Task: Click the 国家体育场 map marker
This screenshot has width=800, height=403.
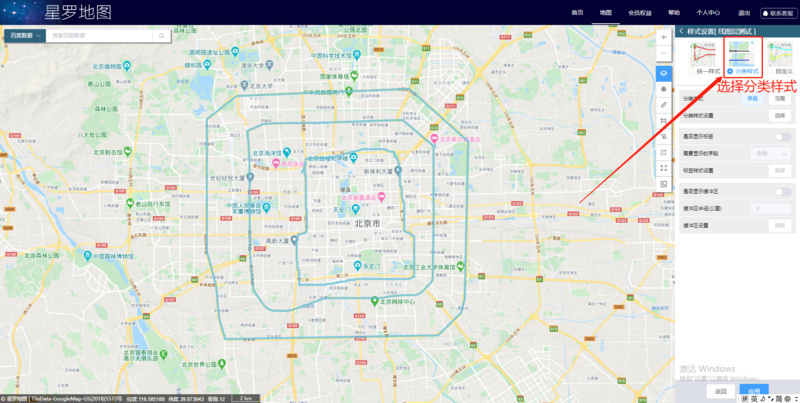Action: (x=353, y=76)
